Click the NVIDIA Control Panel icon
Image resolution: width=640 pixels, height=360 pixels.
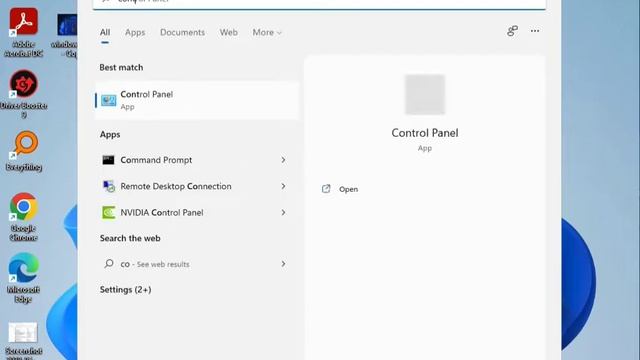(109, 213)
